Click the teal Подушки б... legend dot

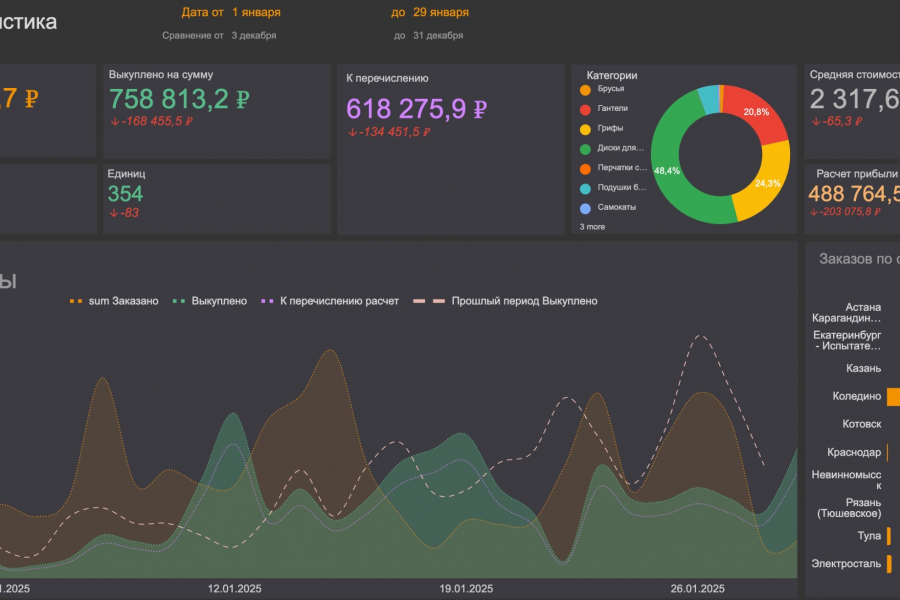point(585,189)
